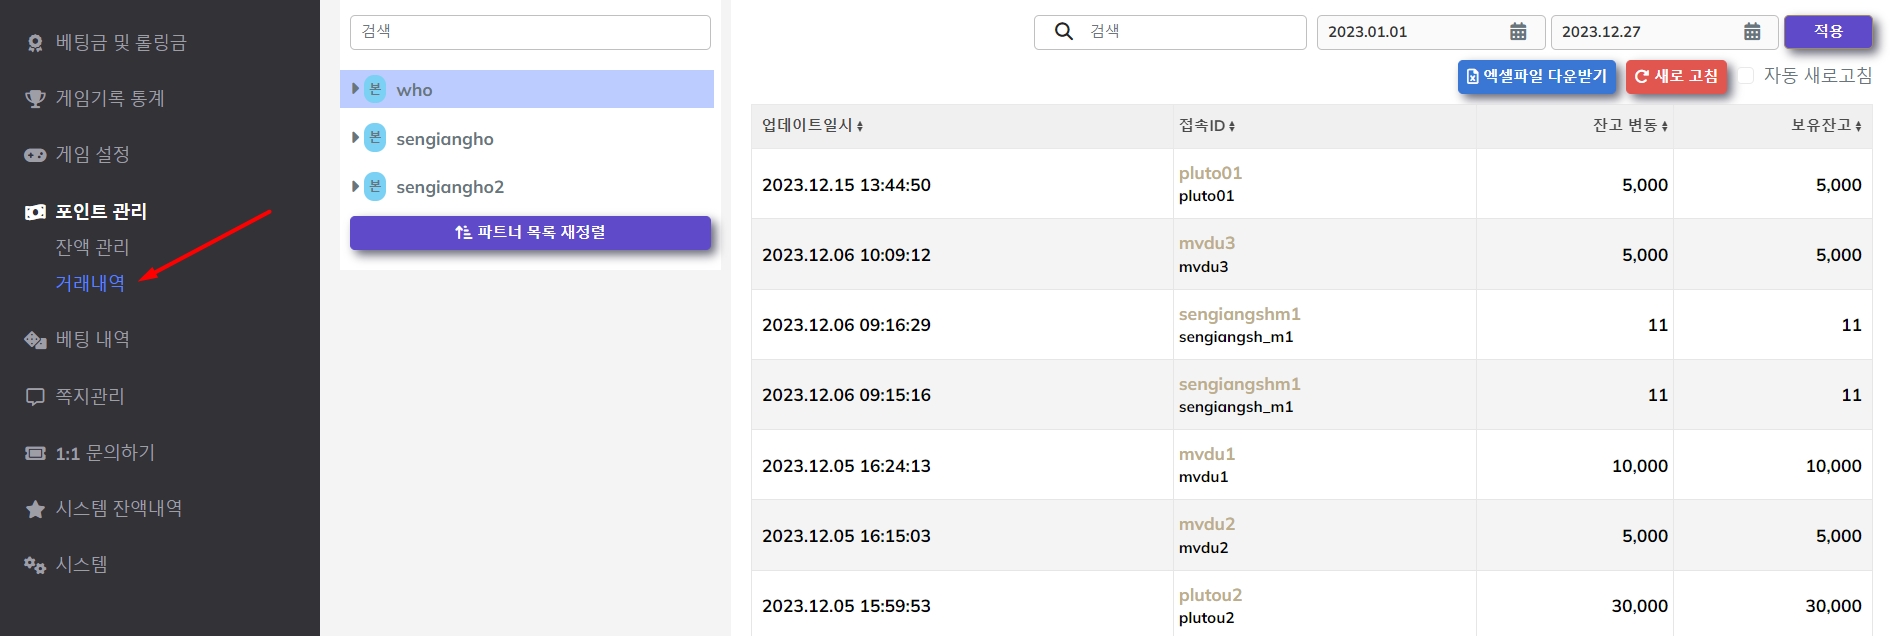Open 거래내역 in the sidebar
The height and width of the screenshot is (636, 1890).
pyautogui.click(x=90, y=283)
